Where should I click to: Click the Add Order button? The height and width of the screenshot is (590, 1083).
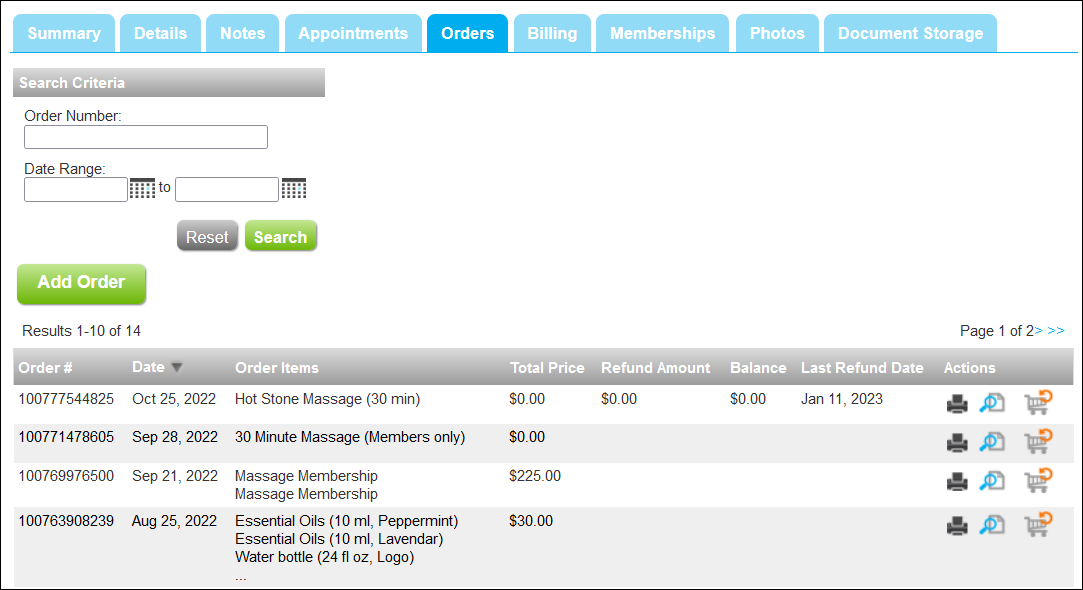click(x=82, y=283)
